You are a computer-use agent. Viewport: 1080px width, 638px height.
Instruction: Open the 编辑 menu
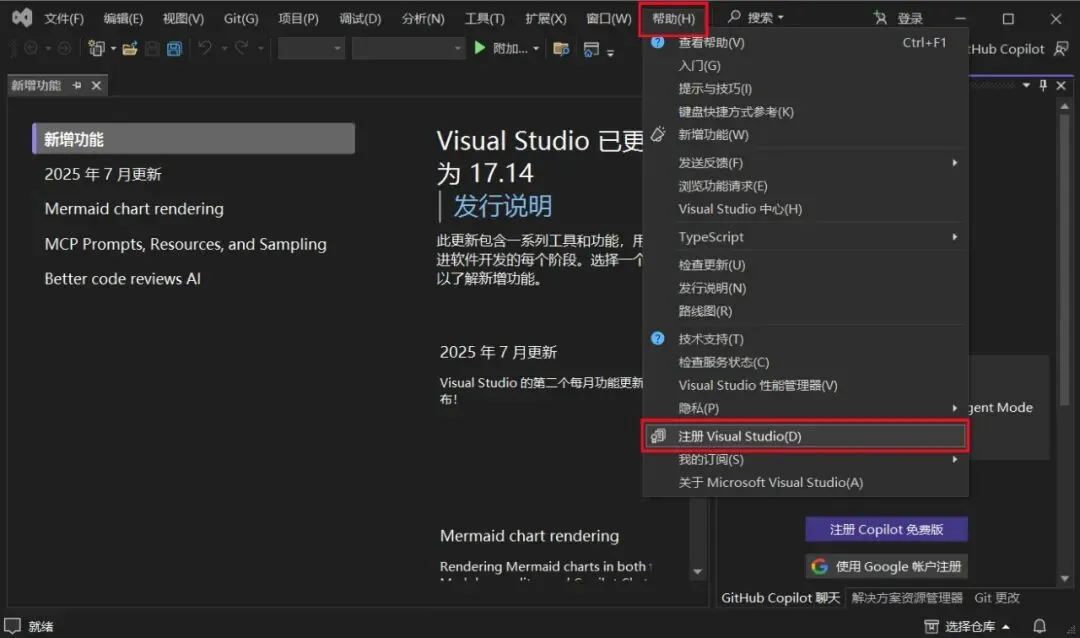coord(123,19)
